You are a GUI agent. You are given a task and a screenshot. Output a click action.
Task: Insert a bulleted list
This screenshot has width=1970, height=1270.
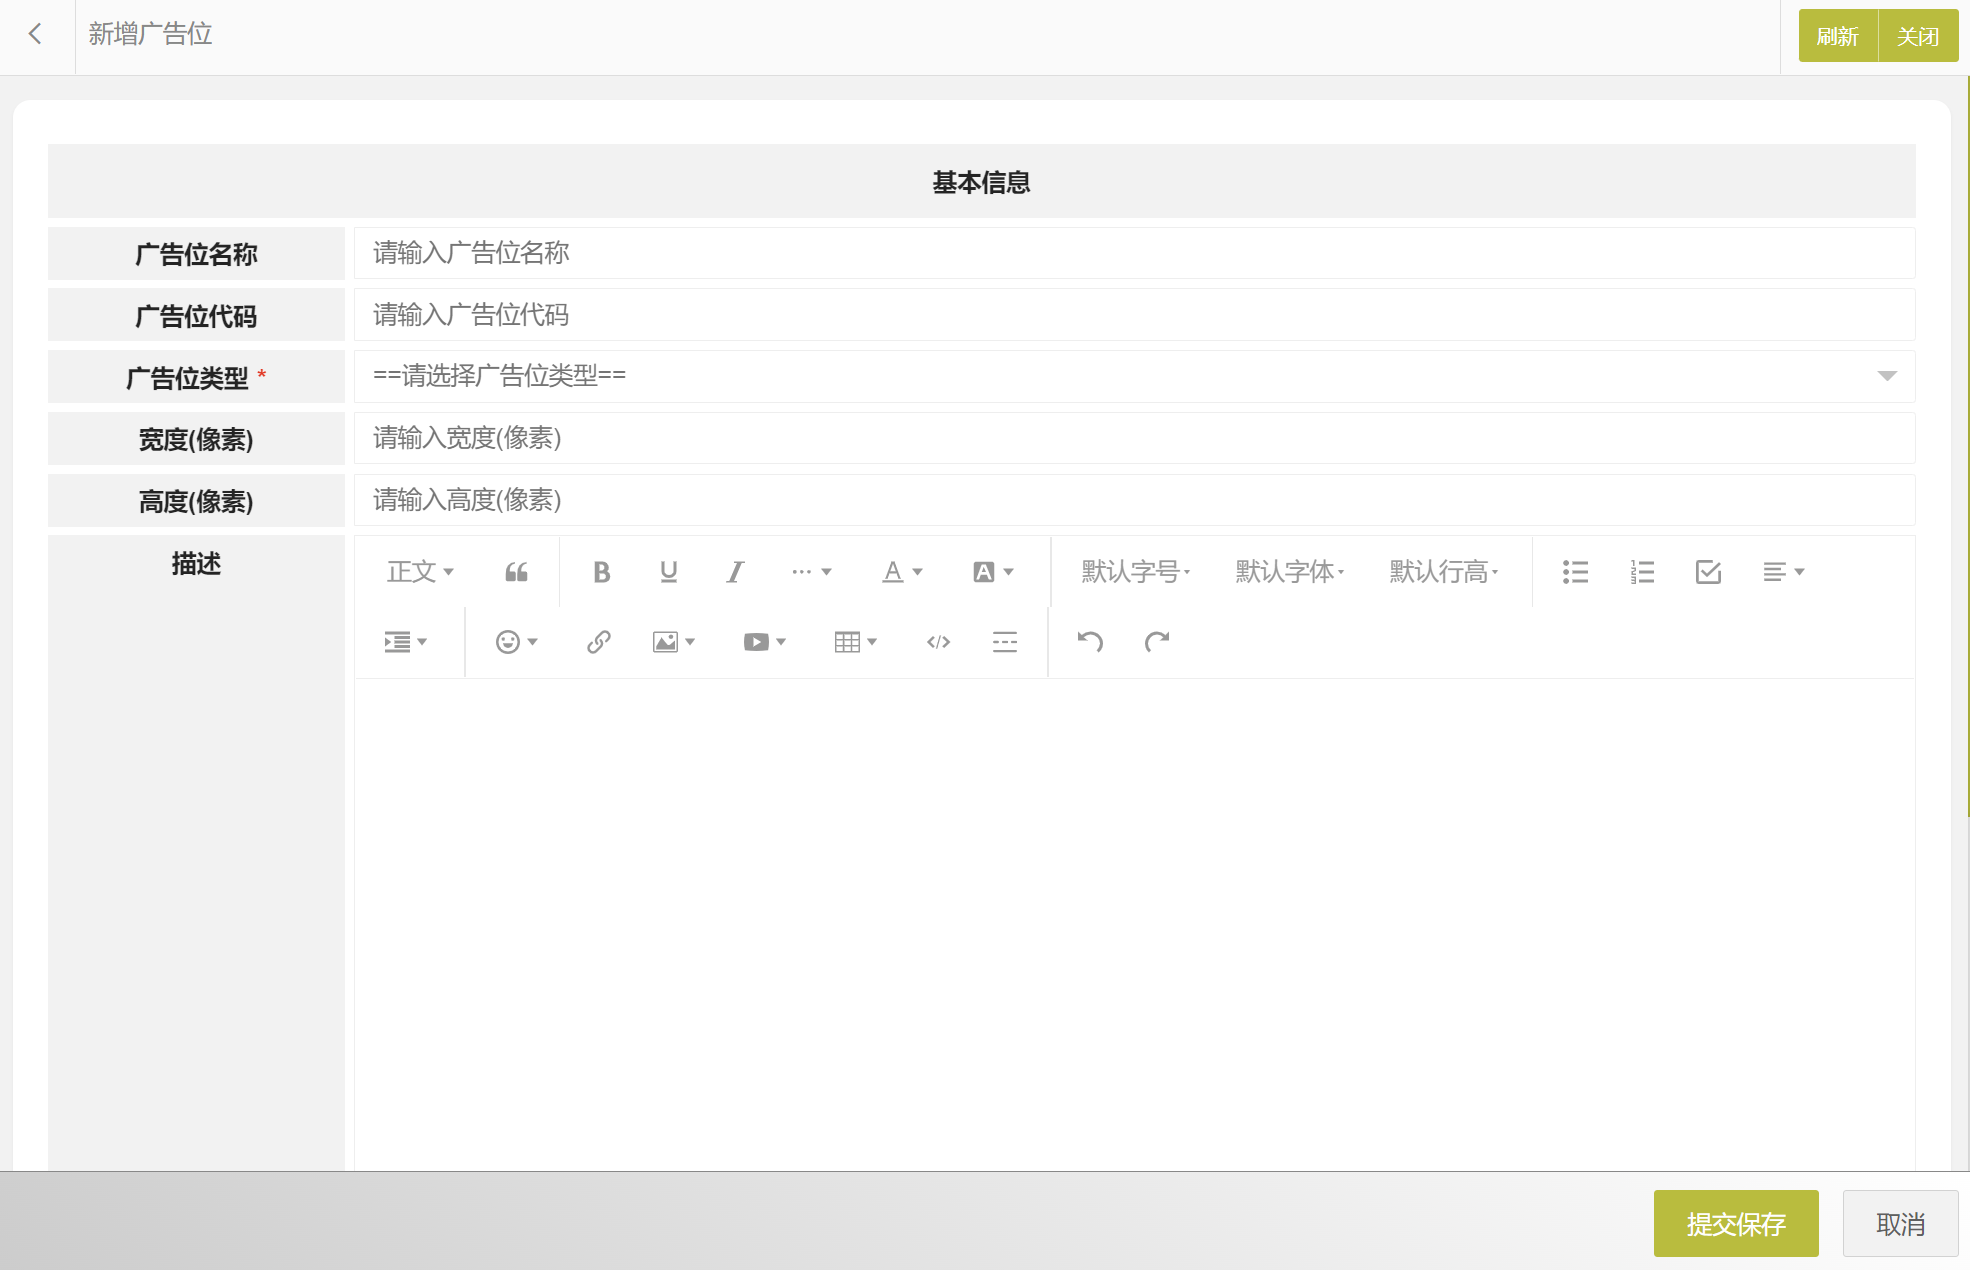coord(1575,572)
